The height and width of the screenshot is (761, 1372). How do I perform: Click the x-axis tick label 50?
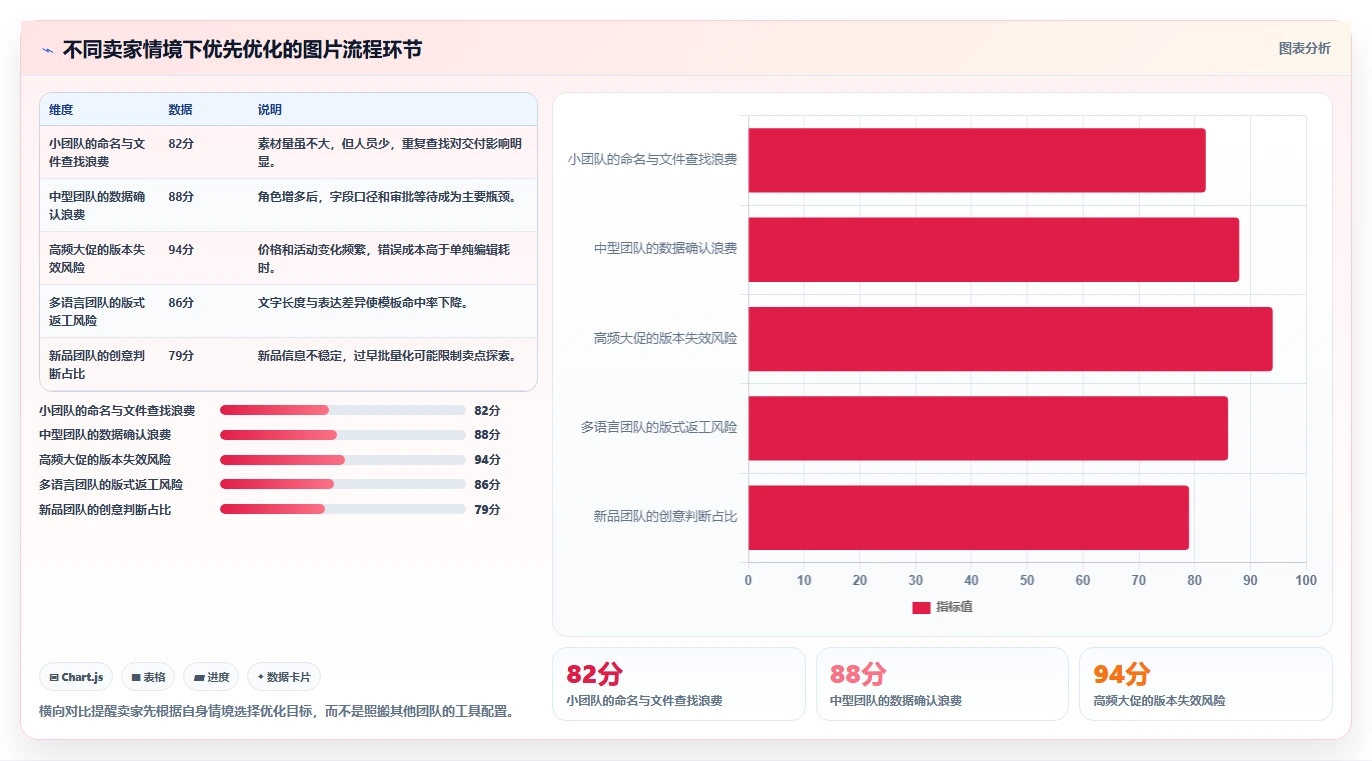pos(1027,581)
